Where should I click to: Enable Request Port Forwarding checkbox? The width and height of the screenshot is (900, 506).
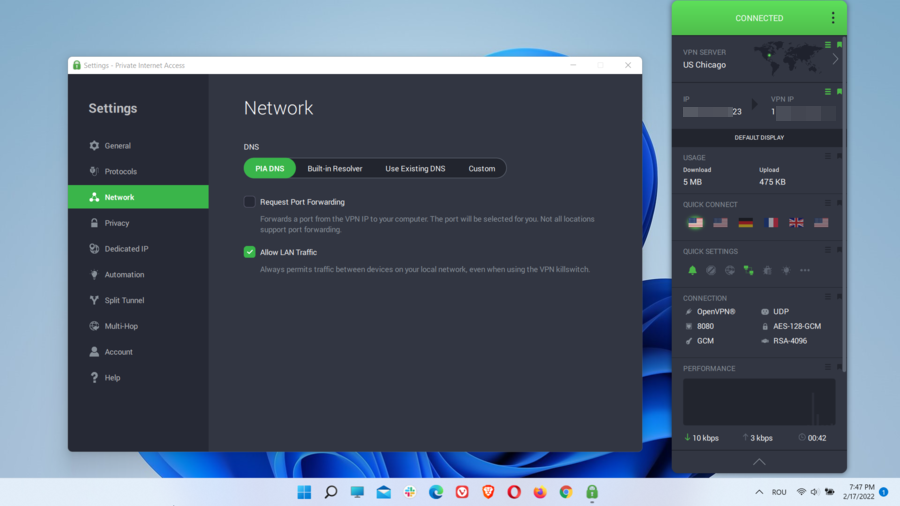[249, 202]
